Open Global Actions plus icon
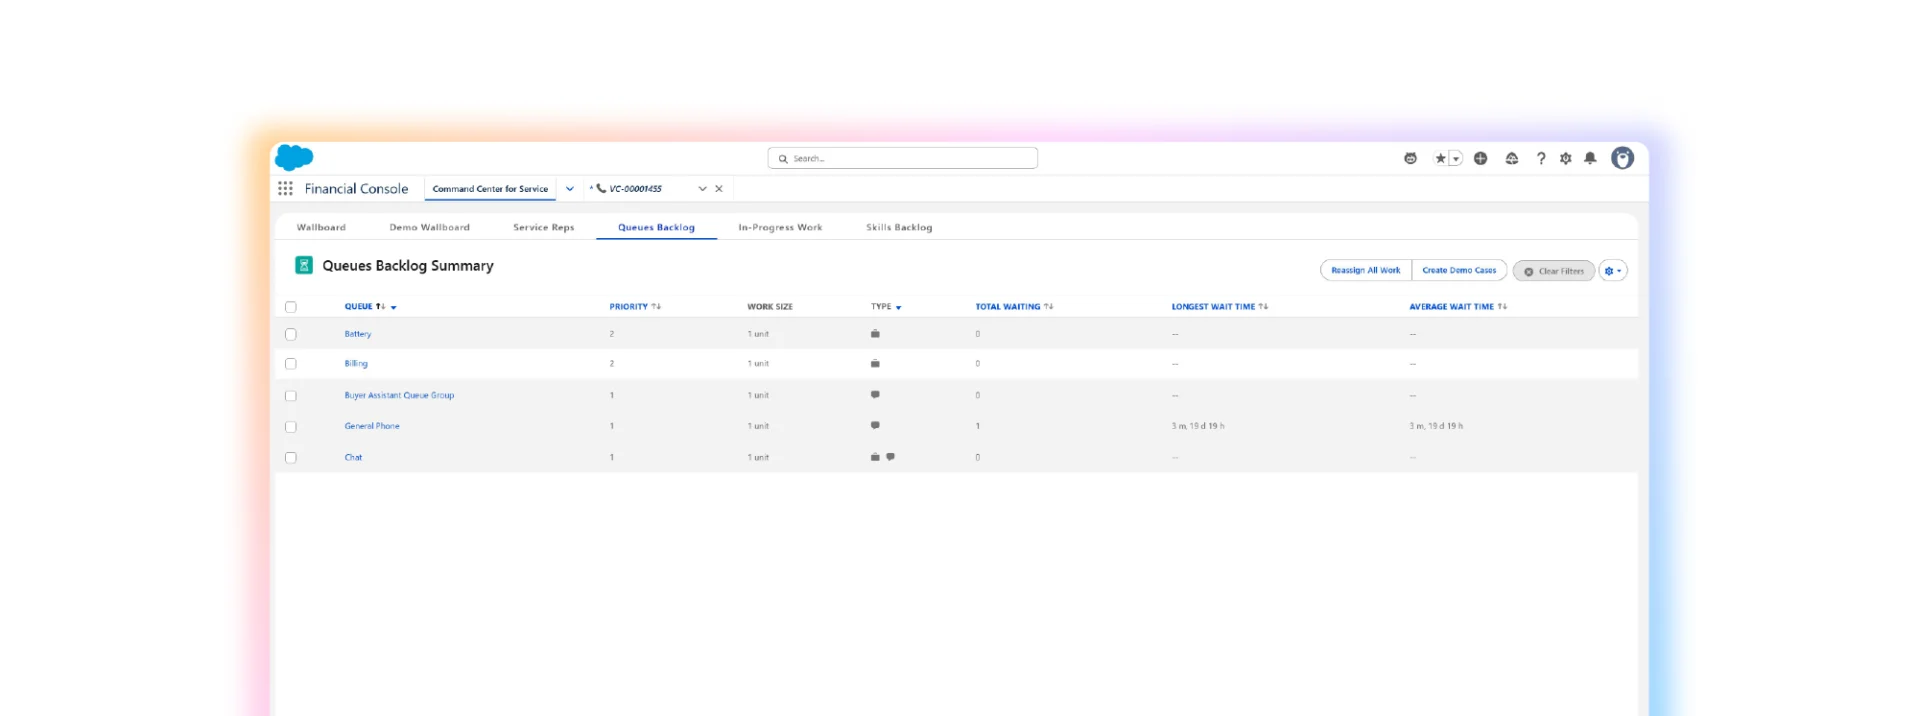 coord(1481,158)
